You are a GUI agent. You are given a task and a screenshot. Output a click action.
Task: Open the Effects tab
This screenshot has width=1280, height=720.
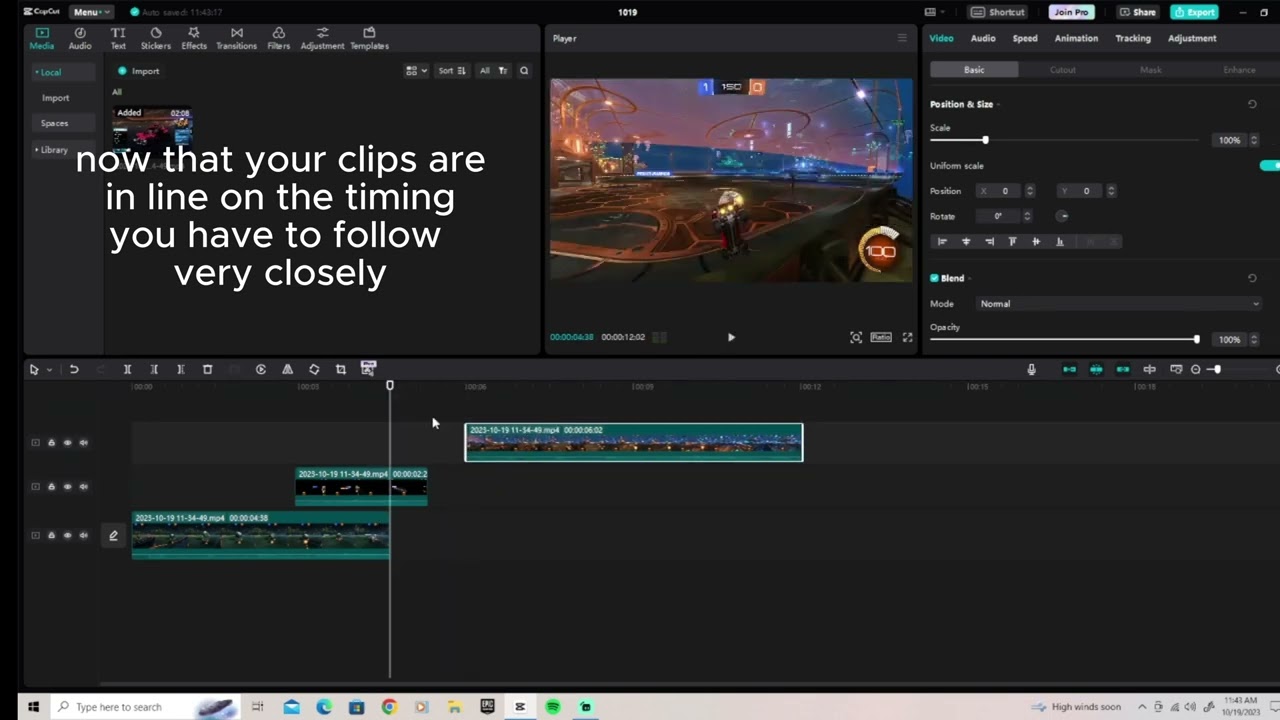[x=194, y=38]
